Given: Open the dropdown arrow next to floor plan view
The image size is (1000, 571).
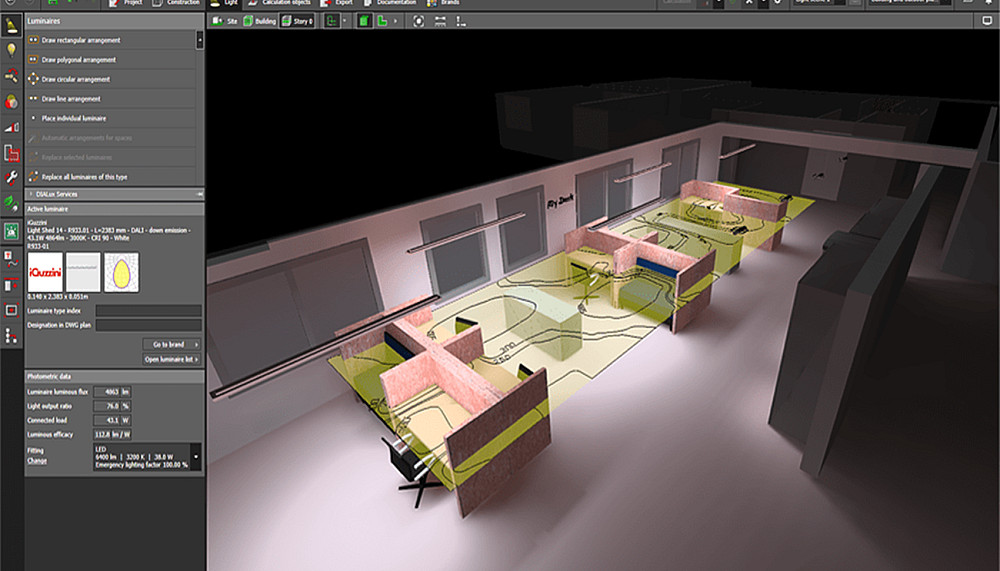Looking at the screenshot, I should (345, 21).
